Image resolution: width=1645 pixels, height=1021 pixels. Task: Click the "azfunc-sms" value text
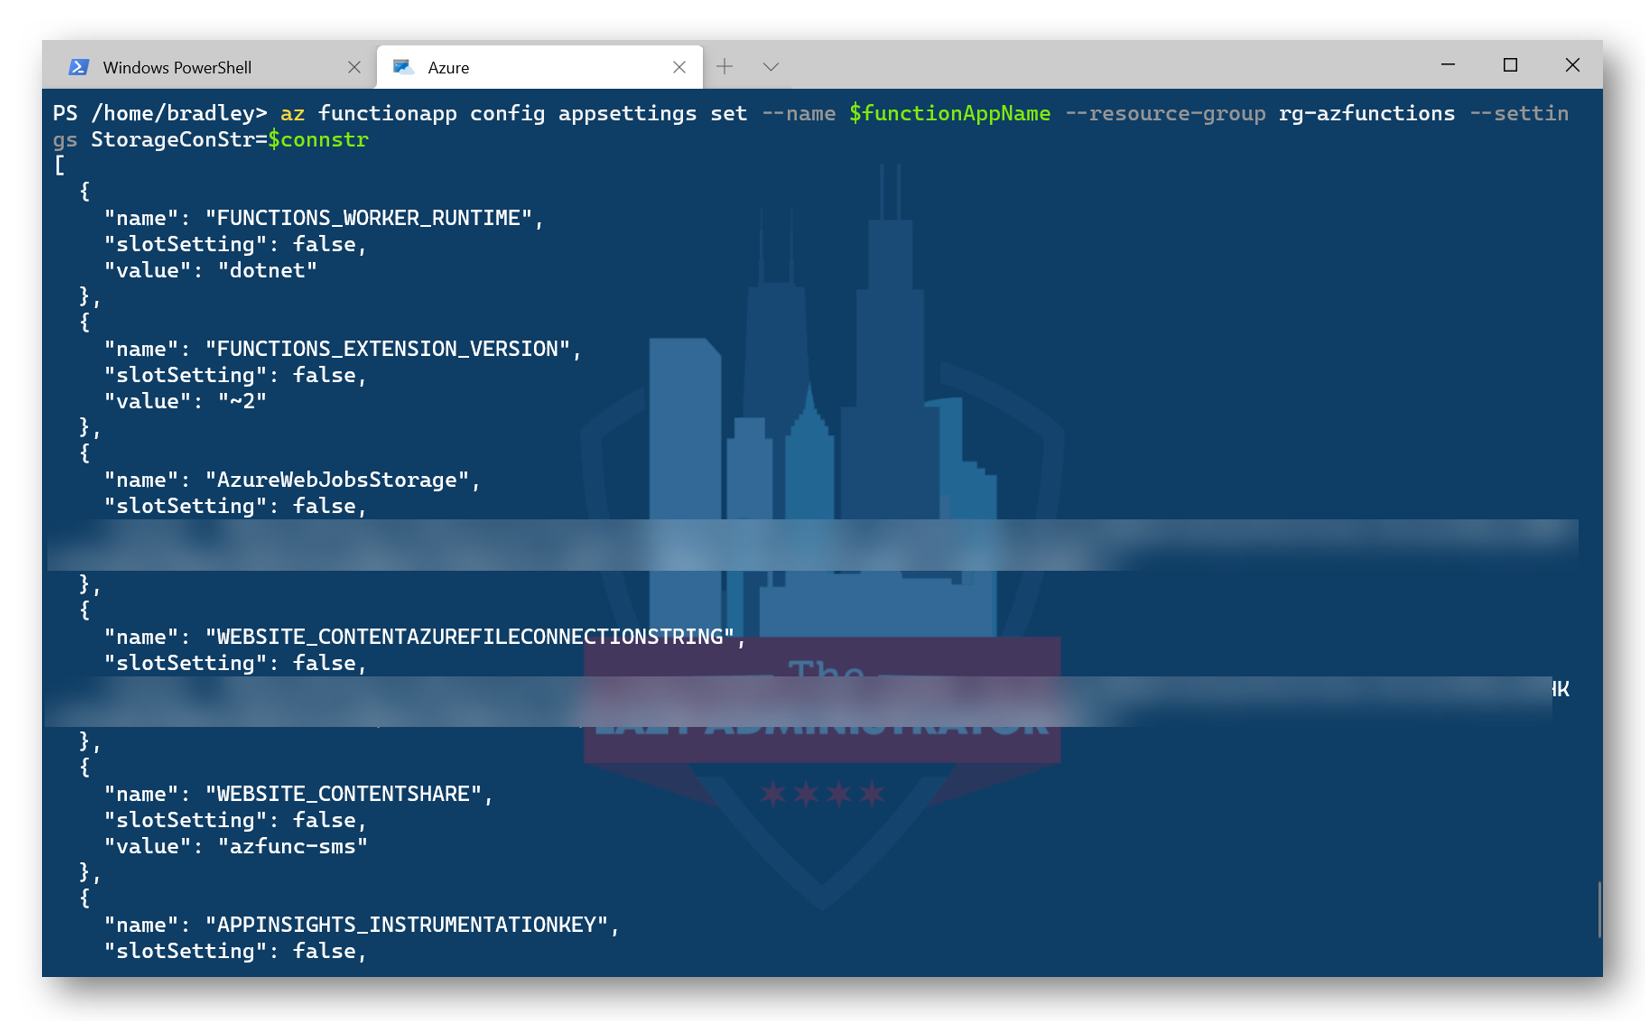293,846
